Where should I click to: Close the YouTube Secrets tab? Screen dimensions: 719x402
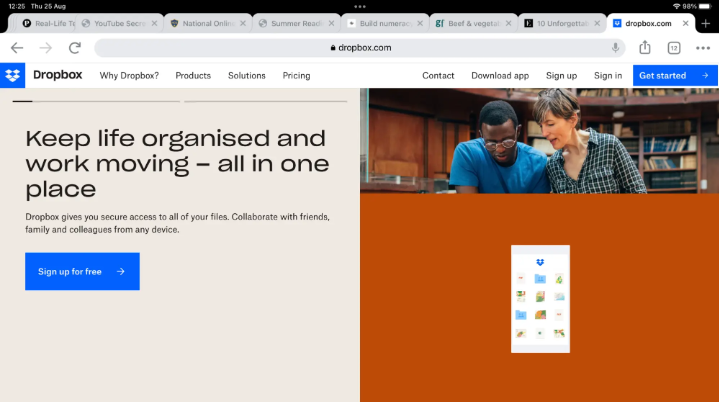point(154,23)
